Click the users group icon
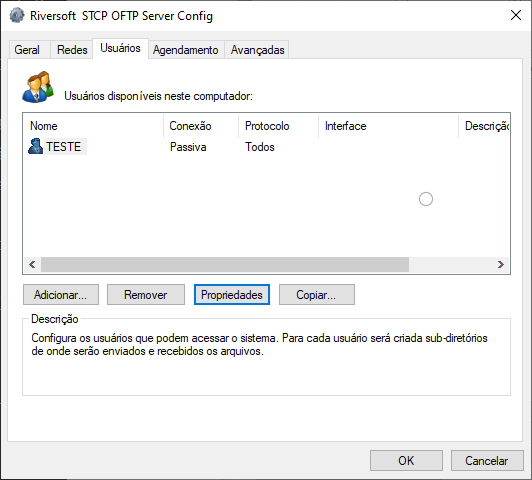The width and height of the screenshot is (532, 480). pos(38,87)
